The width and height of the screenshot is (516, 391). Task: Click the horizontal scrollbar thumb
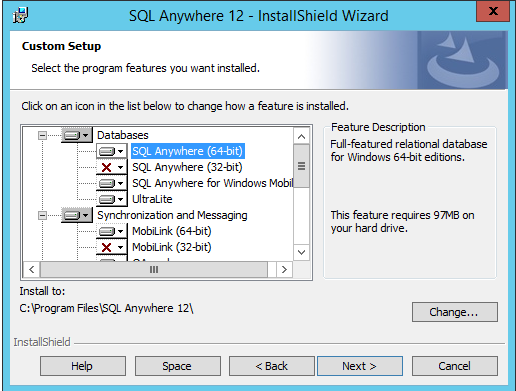point(154,269)
